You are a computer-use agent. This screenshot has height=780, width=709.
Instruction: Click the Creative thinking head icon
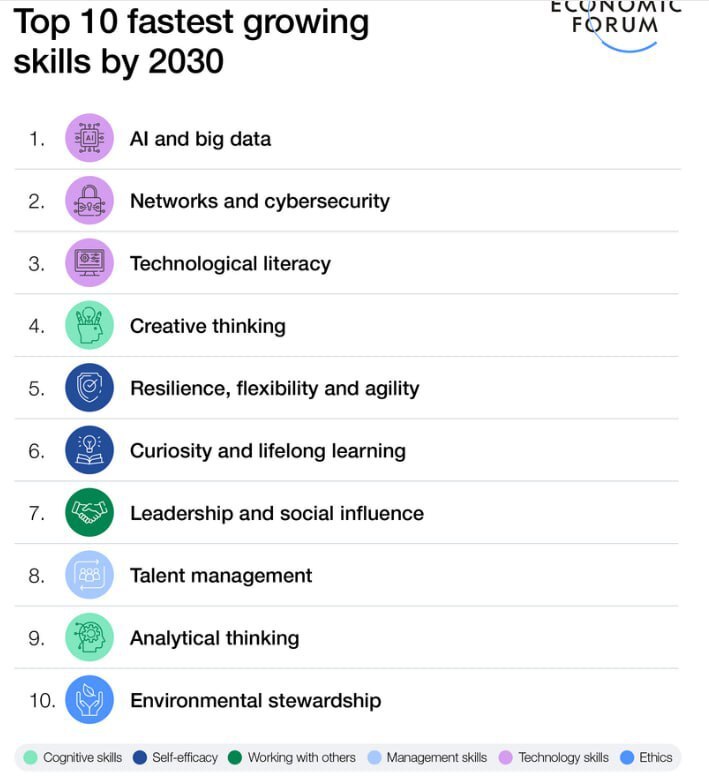tap(90, 326)
